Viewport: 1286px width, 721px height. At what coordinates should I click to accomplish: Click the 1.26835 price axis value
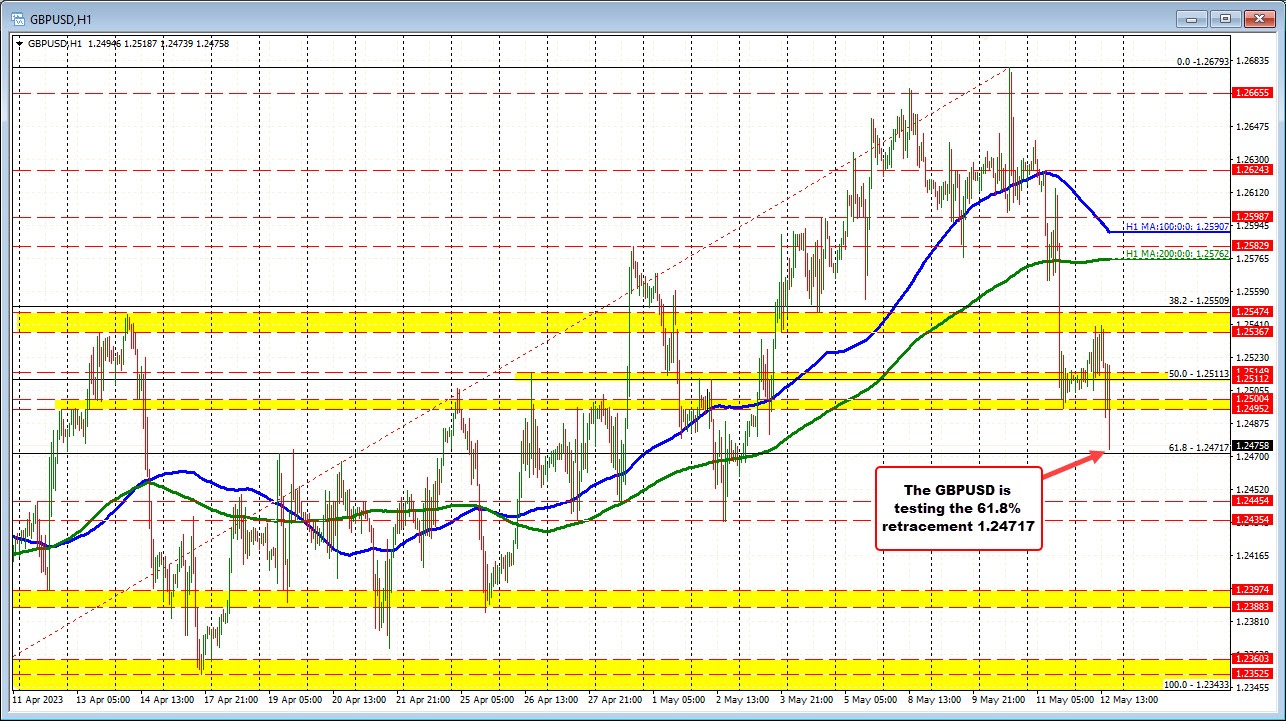pos(1252,61)
